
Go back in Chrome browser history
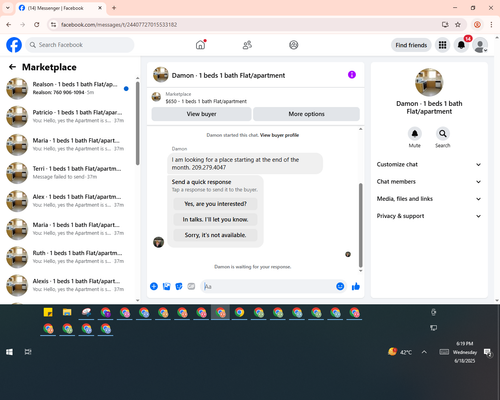pyautogui.click(x=9, y=25)
